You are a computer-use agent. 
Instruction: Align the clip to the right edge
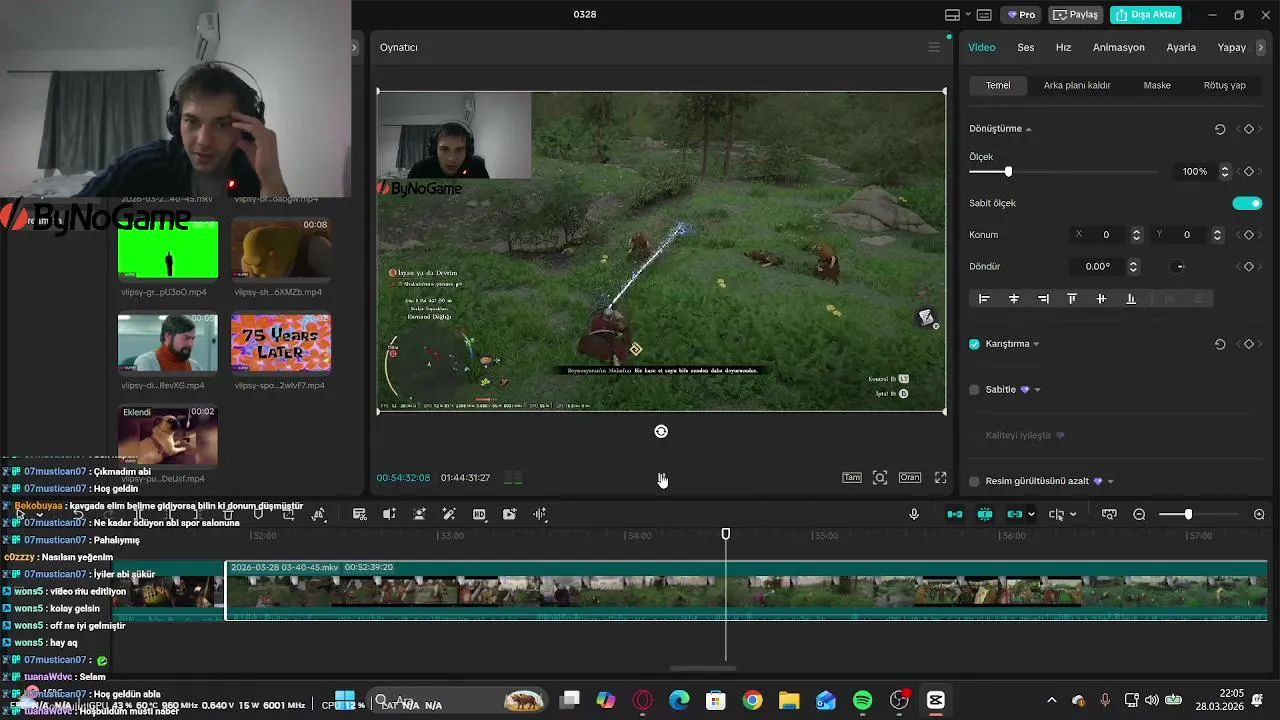(x=1043, y=299)
